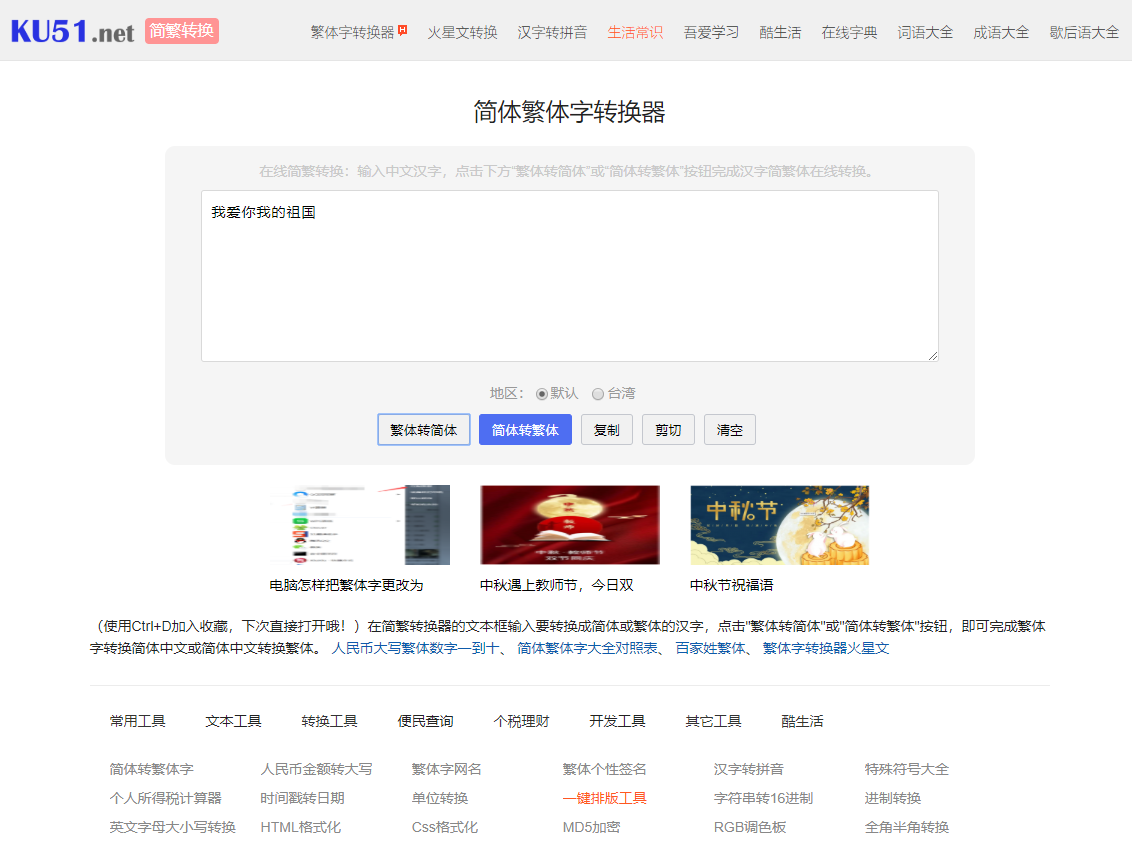
Task: Open the 繁体个性签名 tool link
Action: 604,770
